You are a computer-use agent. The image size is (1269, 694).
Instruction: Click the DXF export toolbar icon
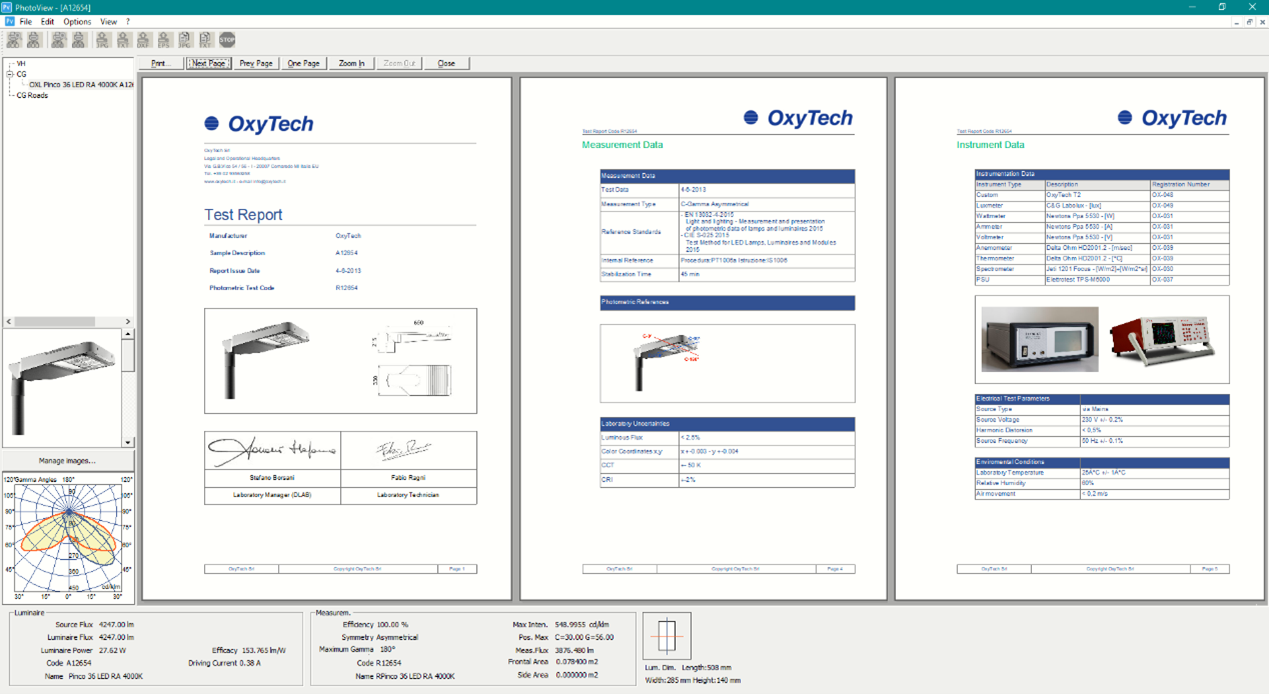point(144,40)
